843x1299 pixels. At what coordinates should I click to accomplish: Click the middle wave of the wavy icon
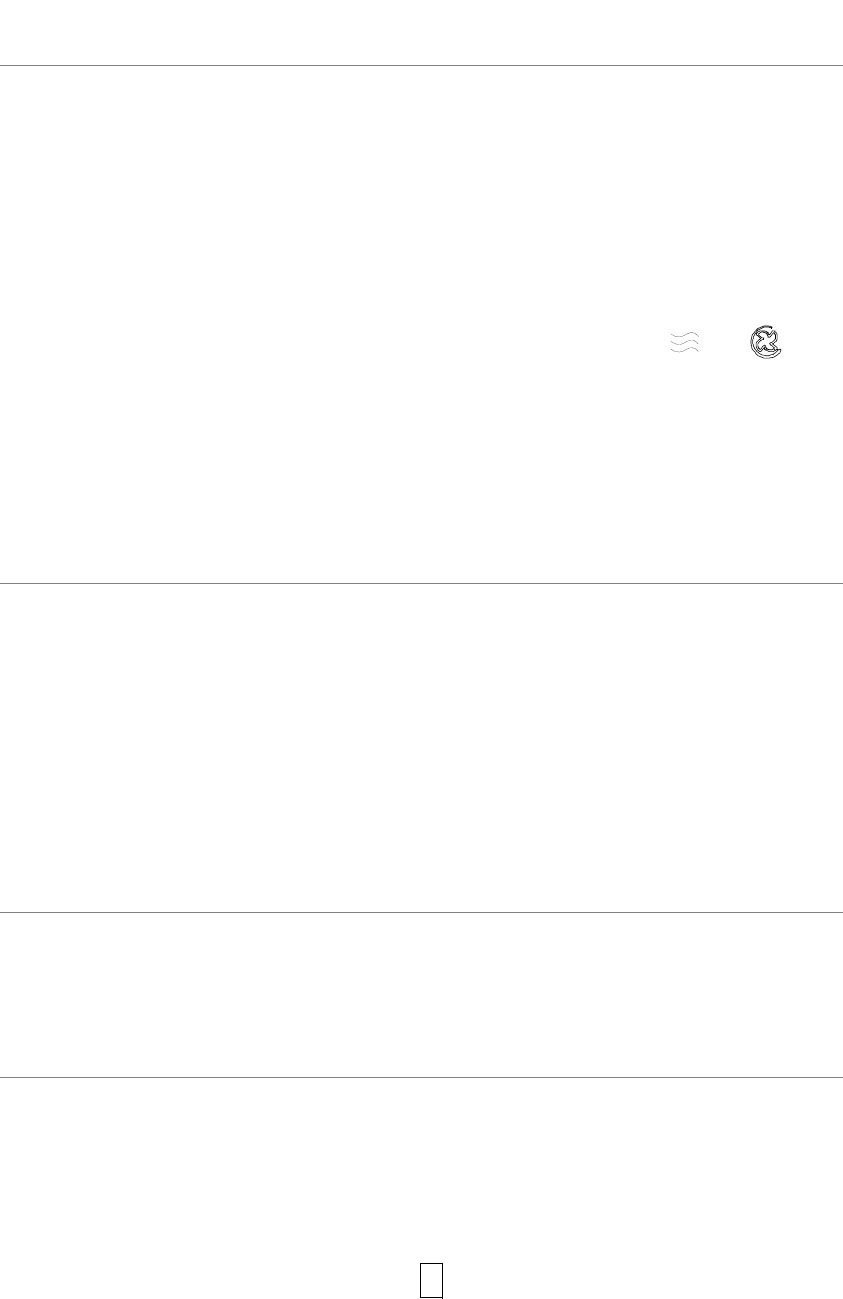point(683,342)
